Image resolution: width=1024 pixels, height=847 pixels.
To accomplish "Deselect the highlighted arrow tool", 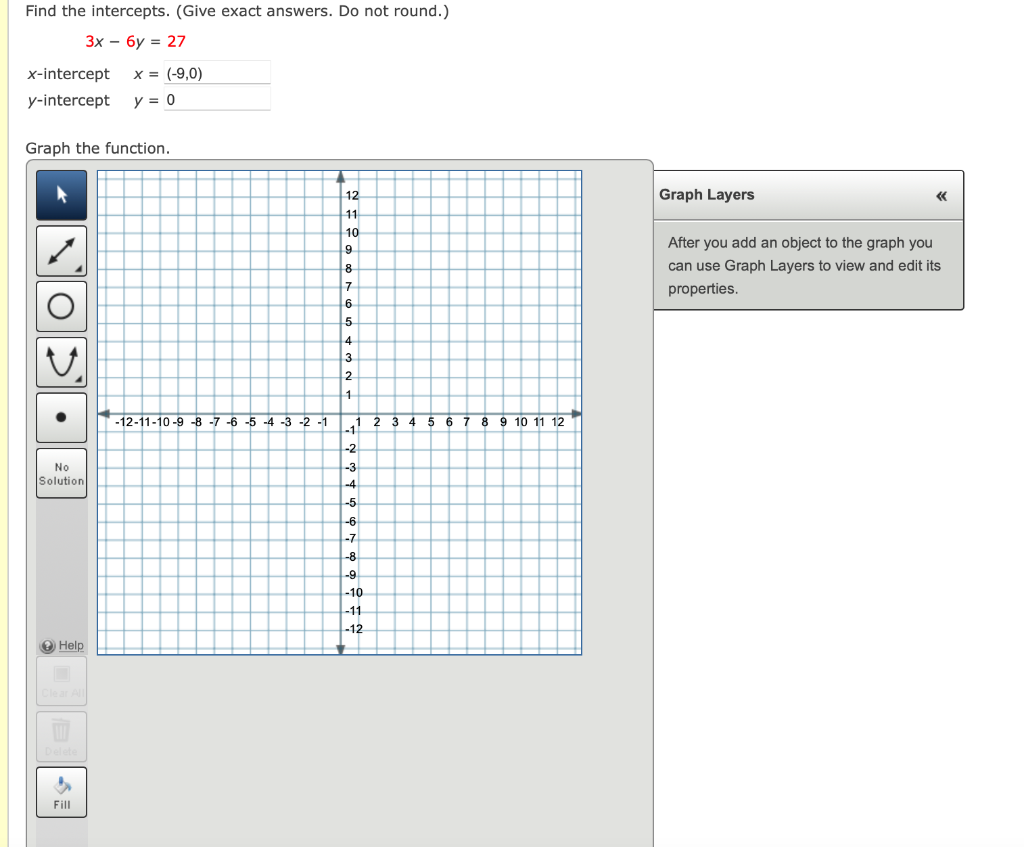I will coord(61,194).
